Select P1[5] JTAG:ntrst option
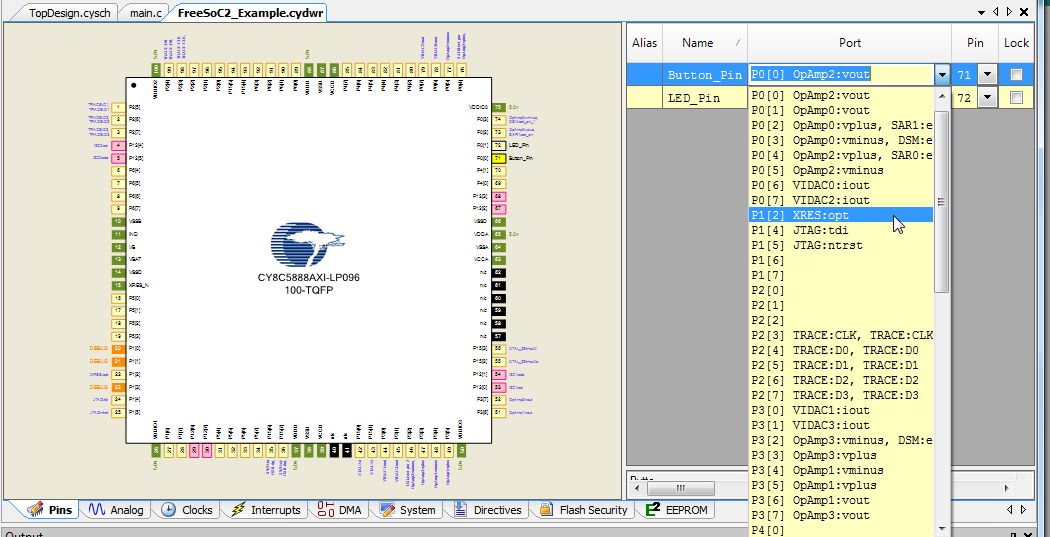 tap(840, 245)
